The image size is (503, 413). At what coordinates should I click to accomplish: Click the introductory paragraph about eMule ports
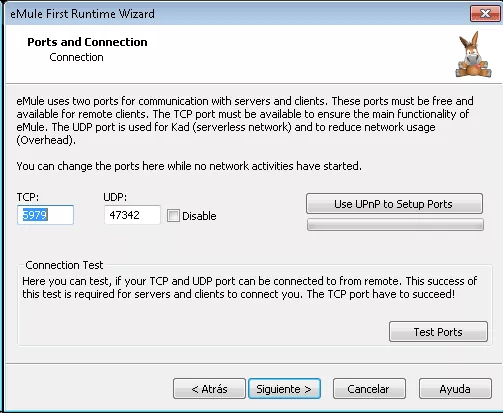(x=245, y=120)
